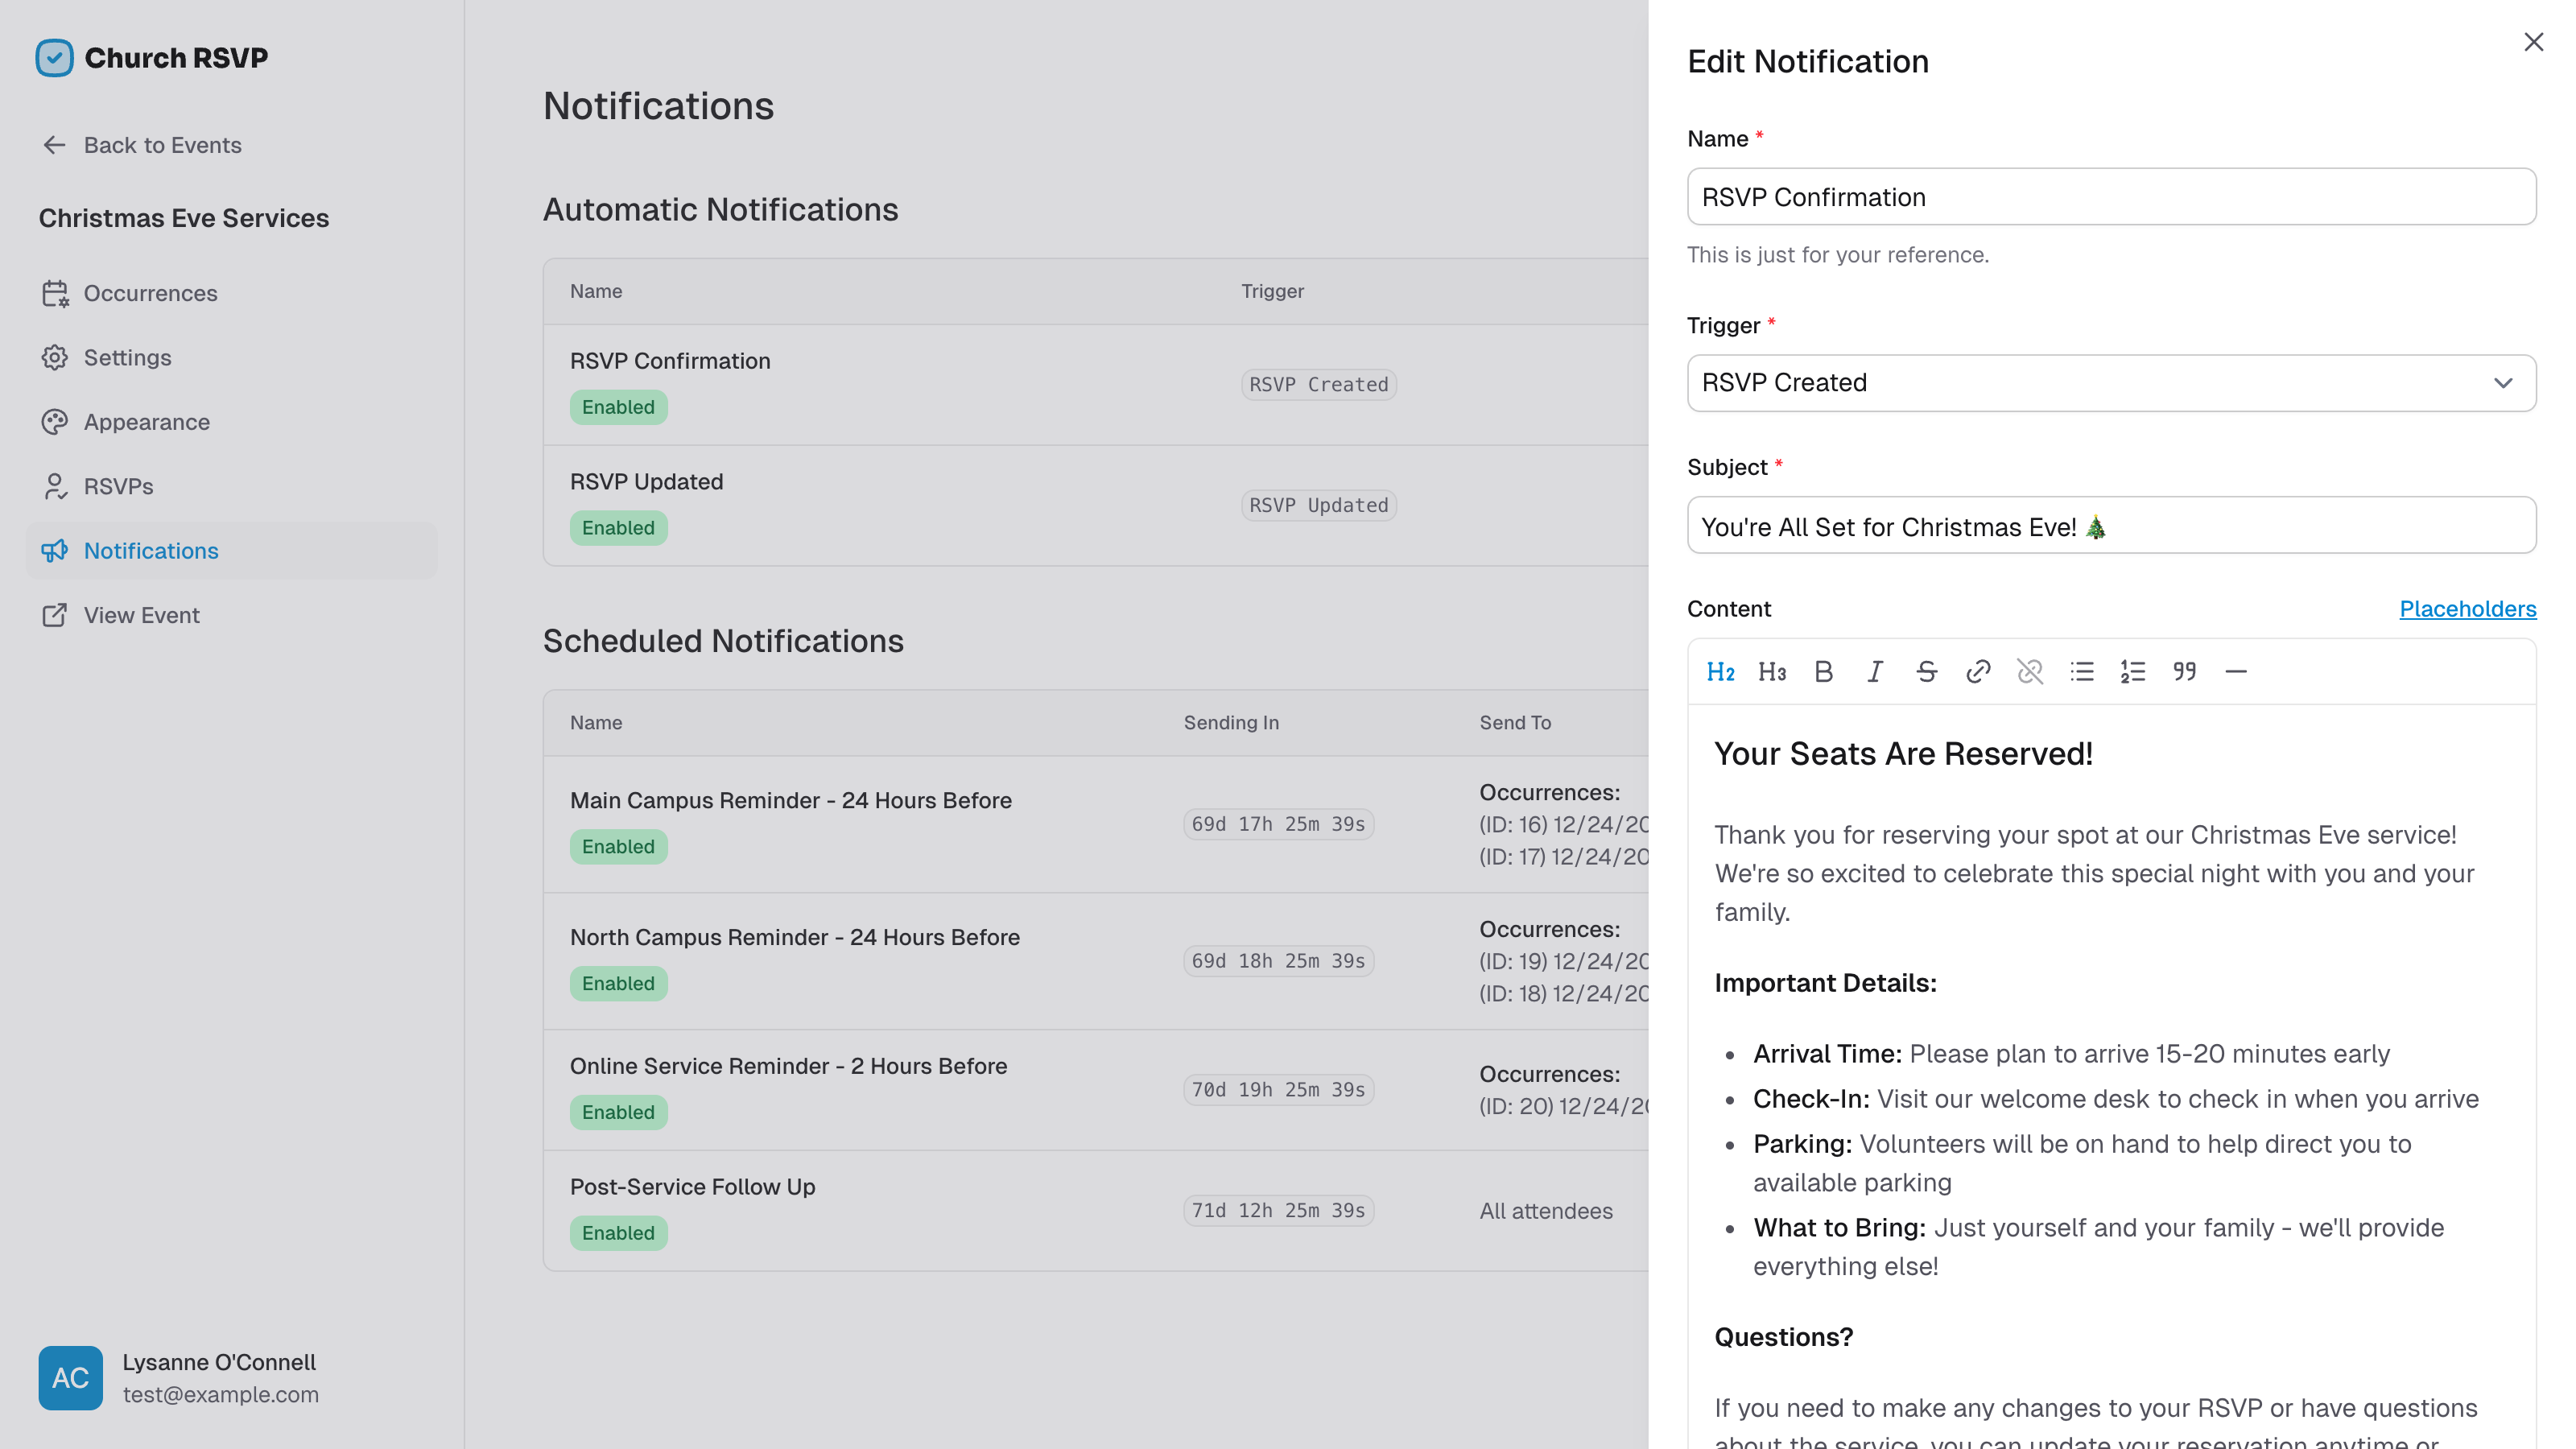The width and height of the screenshot is (2576, 1449).
Task: Apply Heading 3 formatting in editor
Action: pos(1772,672)
